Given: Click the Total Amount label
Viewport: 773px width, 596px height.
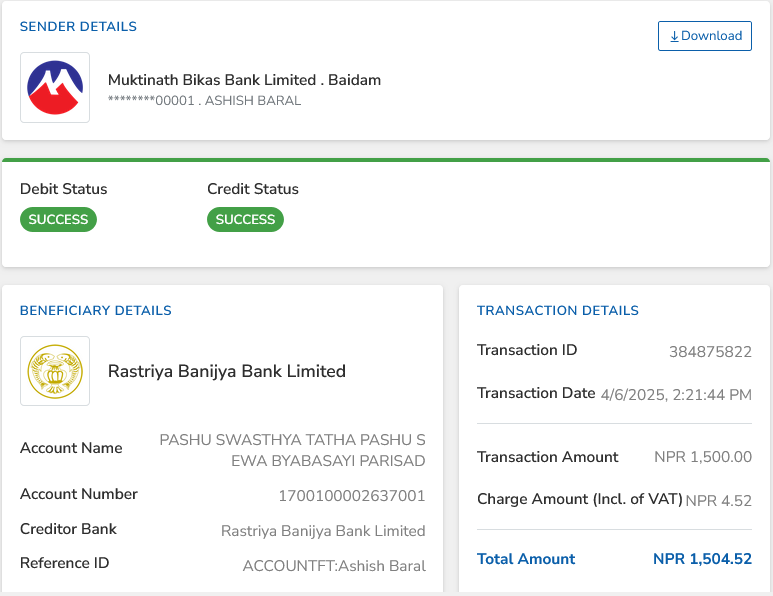Looking at the screenshot, I should pos(526,559).
